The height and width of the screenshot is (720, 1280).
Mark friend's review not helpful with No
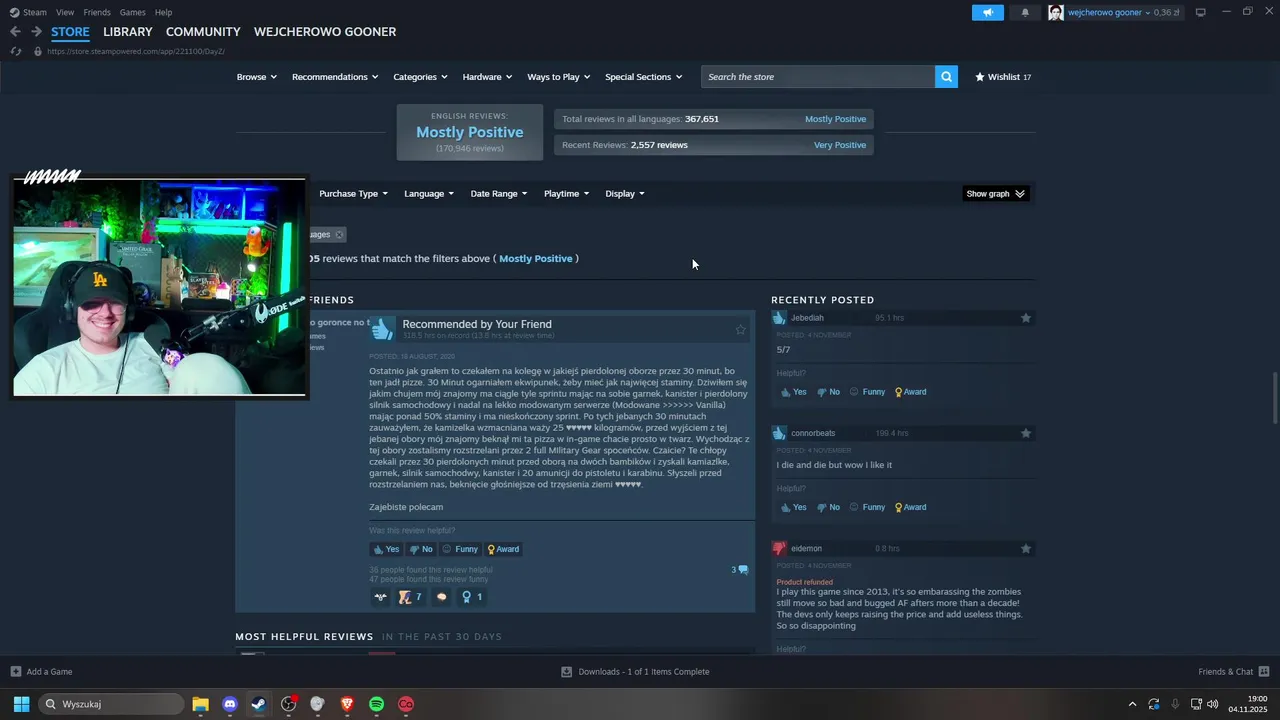[421, 549]
